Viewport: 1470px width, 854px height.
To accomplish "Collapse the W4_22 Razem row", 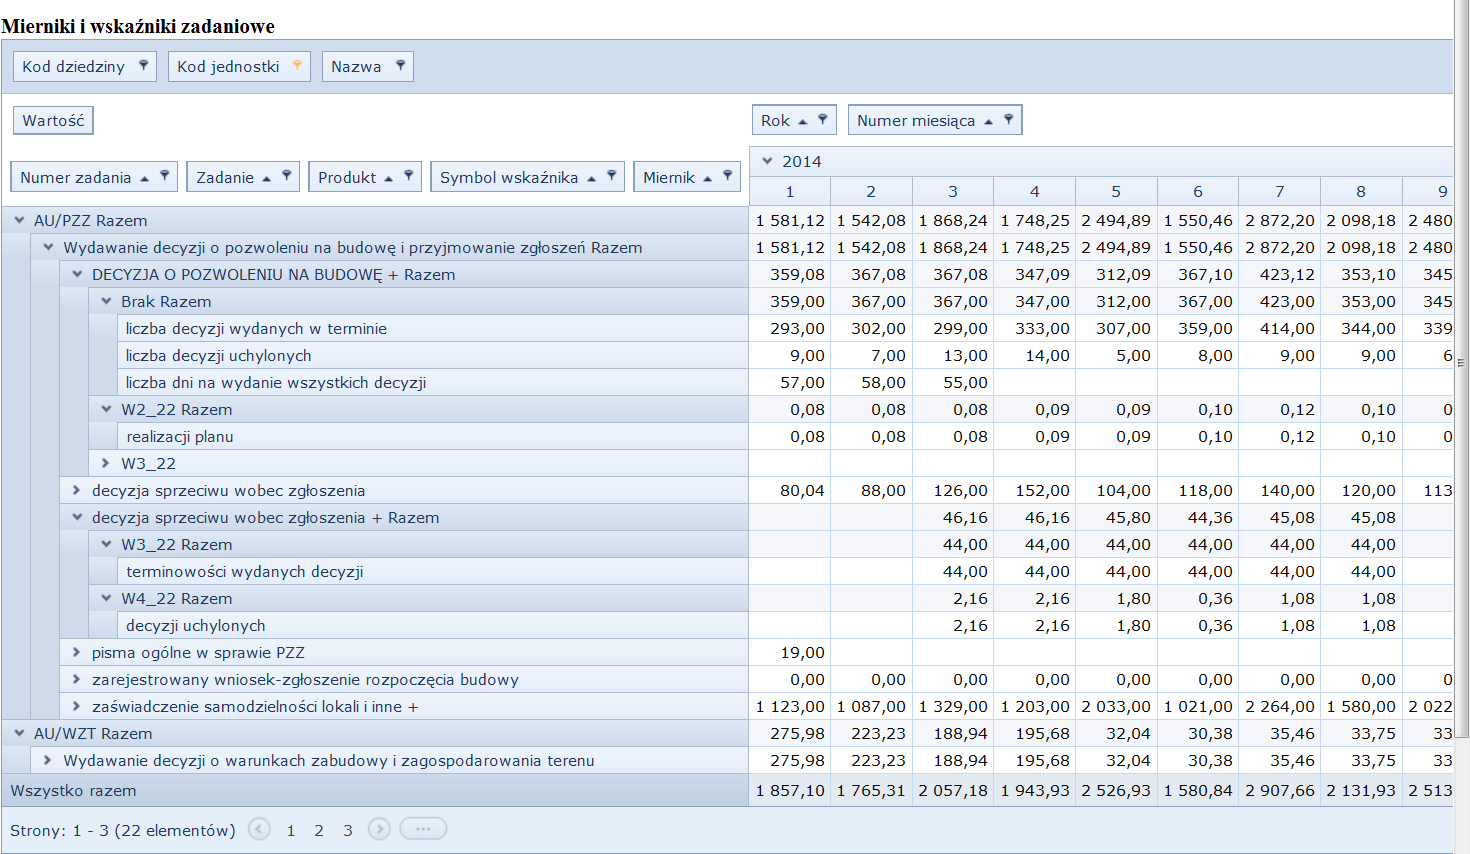I will pyautogui.click(x=106, y=598).
